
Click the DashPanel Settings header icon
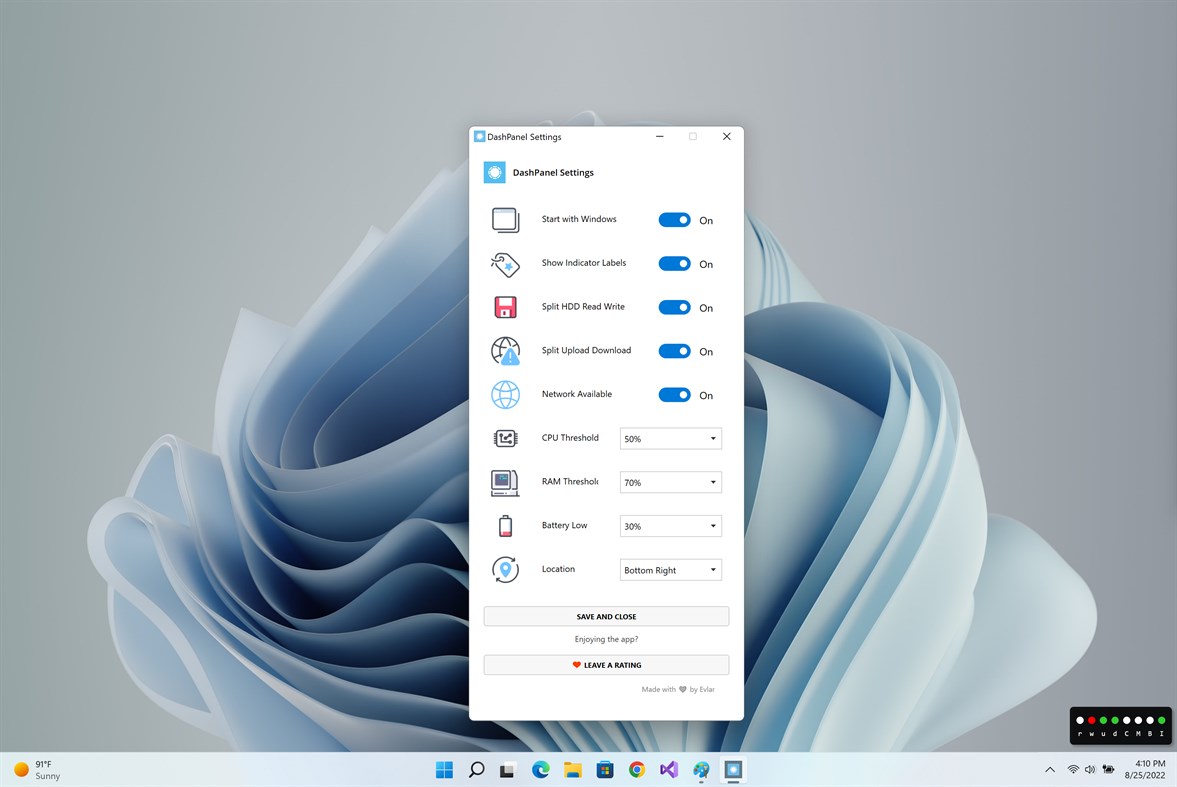pyautogui.click(x=493, y=171)
